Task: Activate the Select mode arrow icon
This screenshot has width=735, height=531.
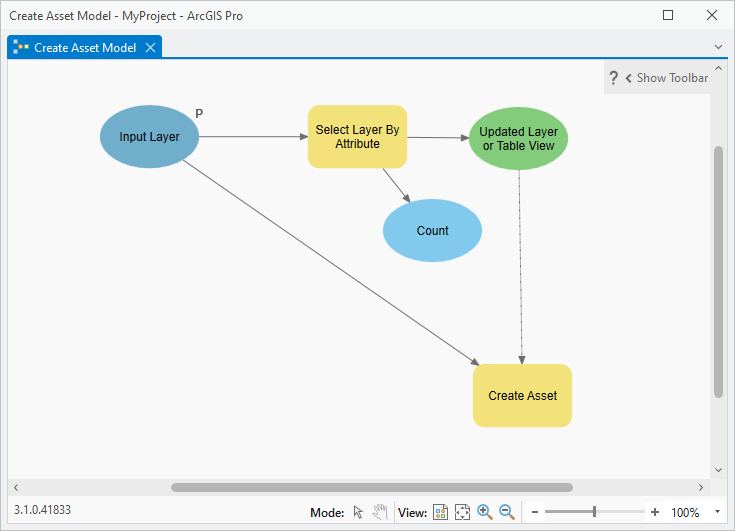Action: coord(358,512)
